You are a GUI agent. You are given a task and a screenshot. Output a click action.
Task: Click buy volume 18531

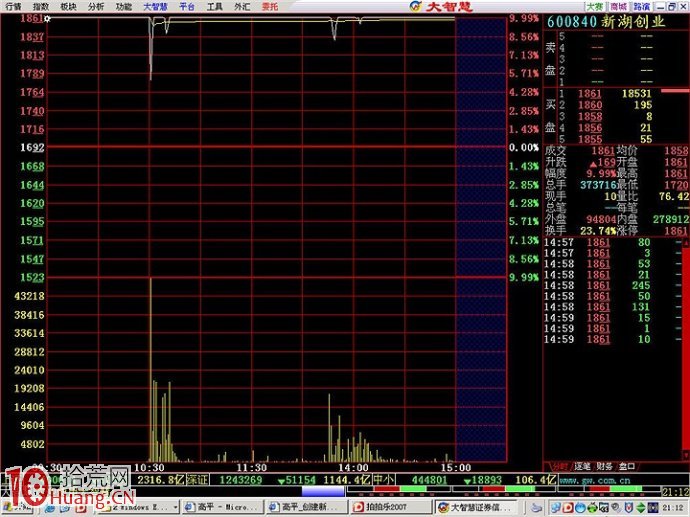(x=636, y=93)
